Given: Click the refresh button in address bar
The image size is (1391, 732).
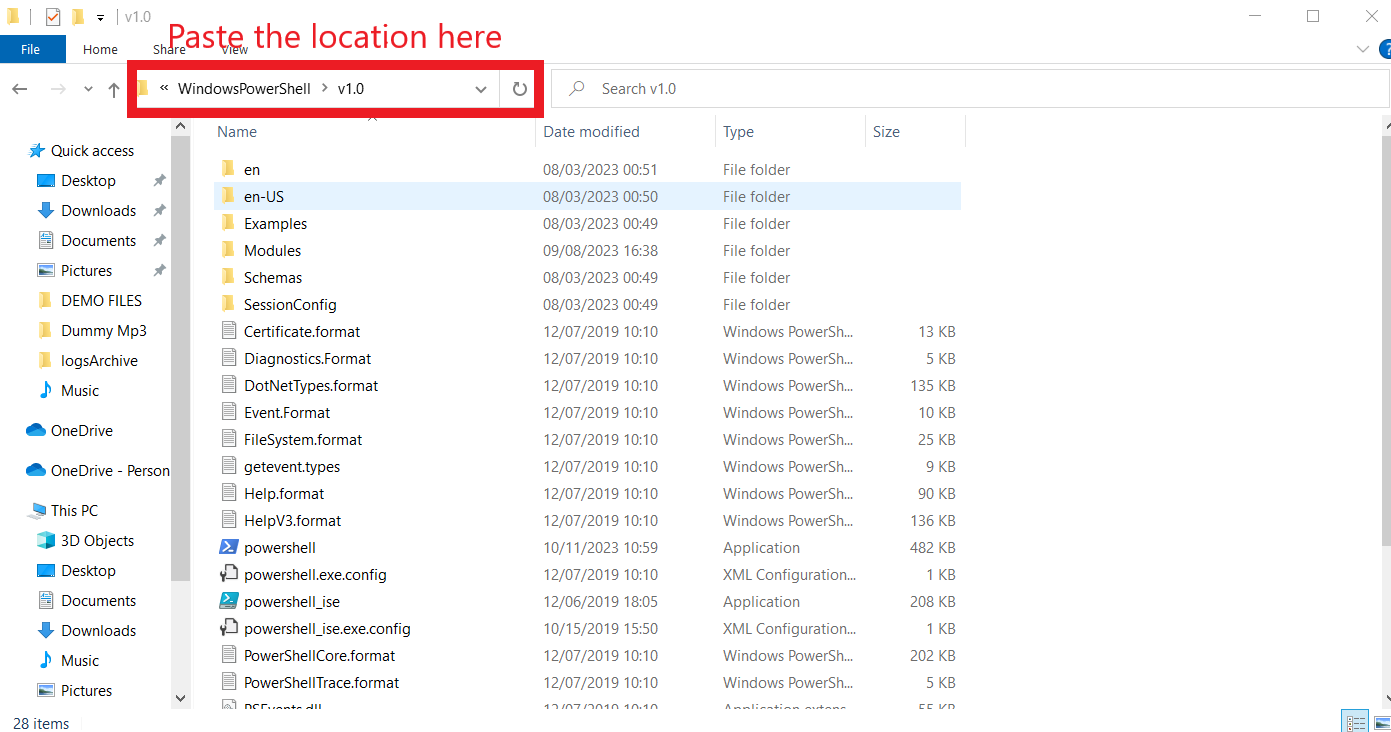Looking at the screenshot, I should (x=519, y=89).
